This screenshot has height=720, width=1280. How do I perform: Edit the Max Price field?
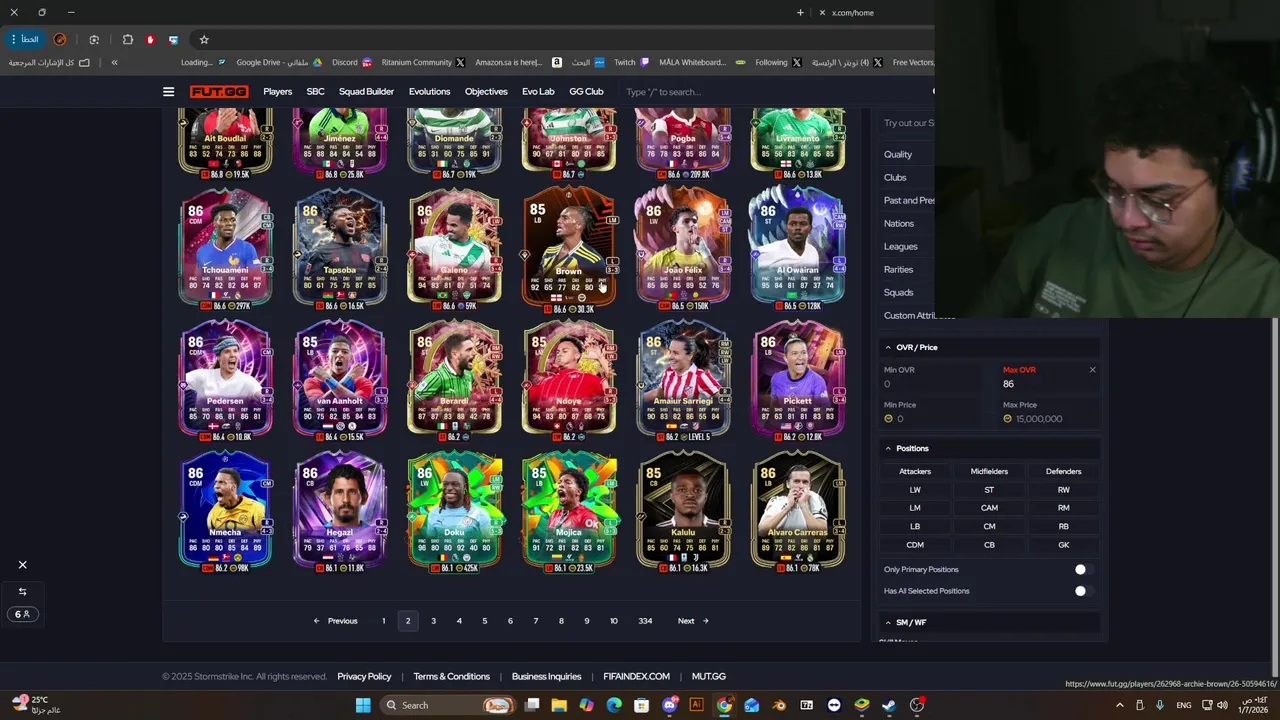[x=1050, y=419]
